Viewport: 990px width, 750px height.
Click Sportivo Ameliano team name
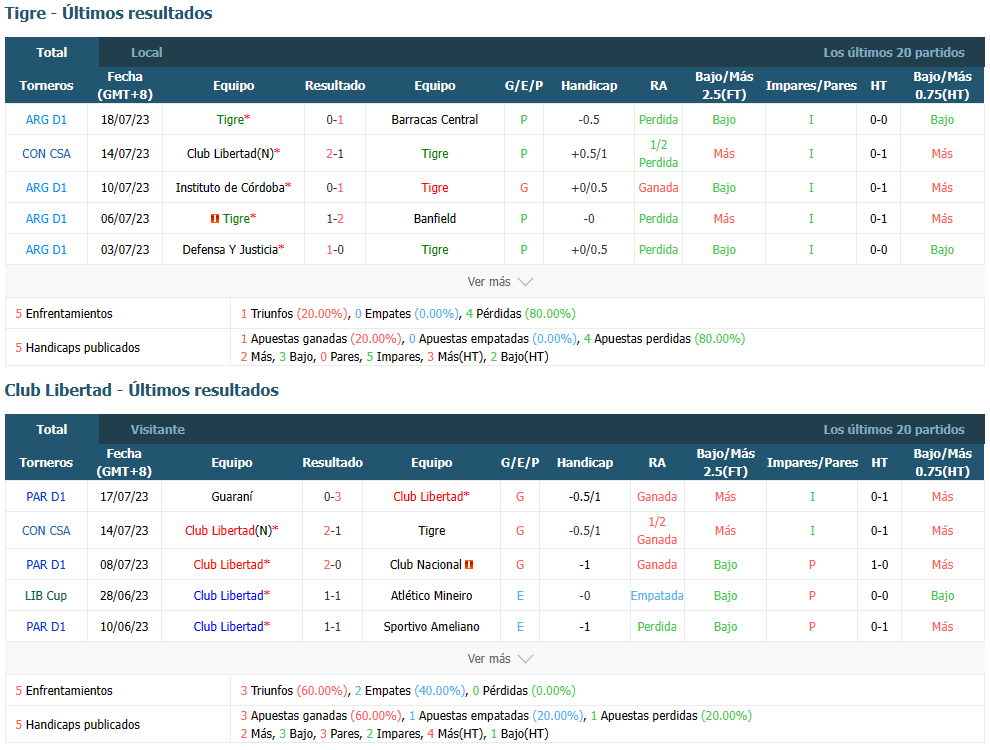tap(431, 626)
